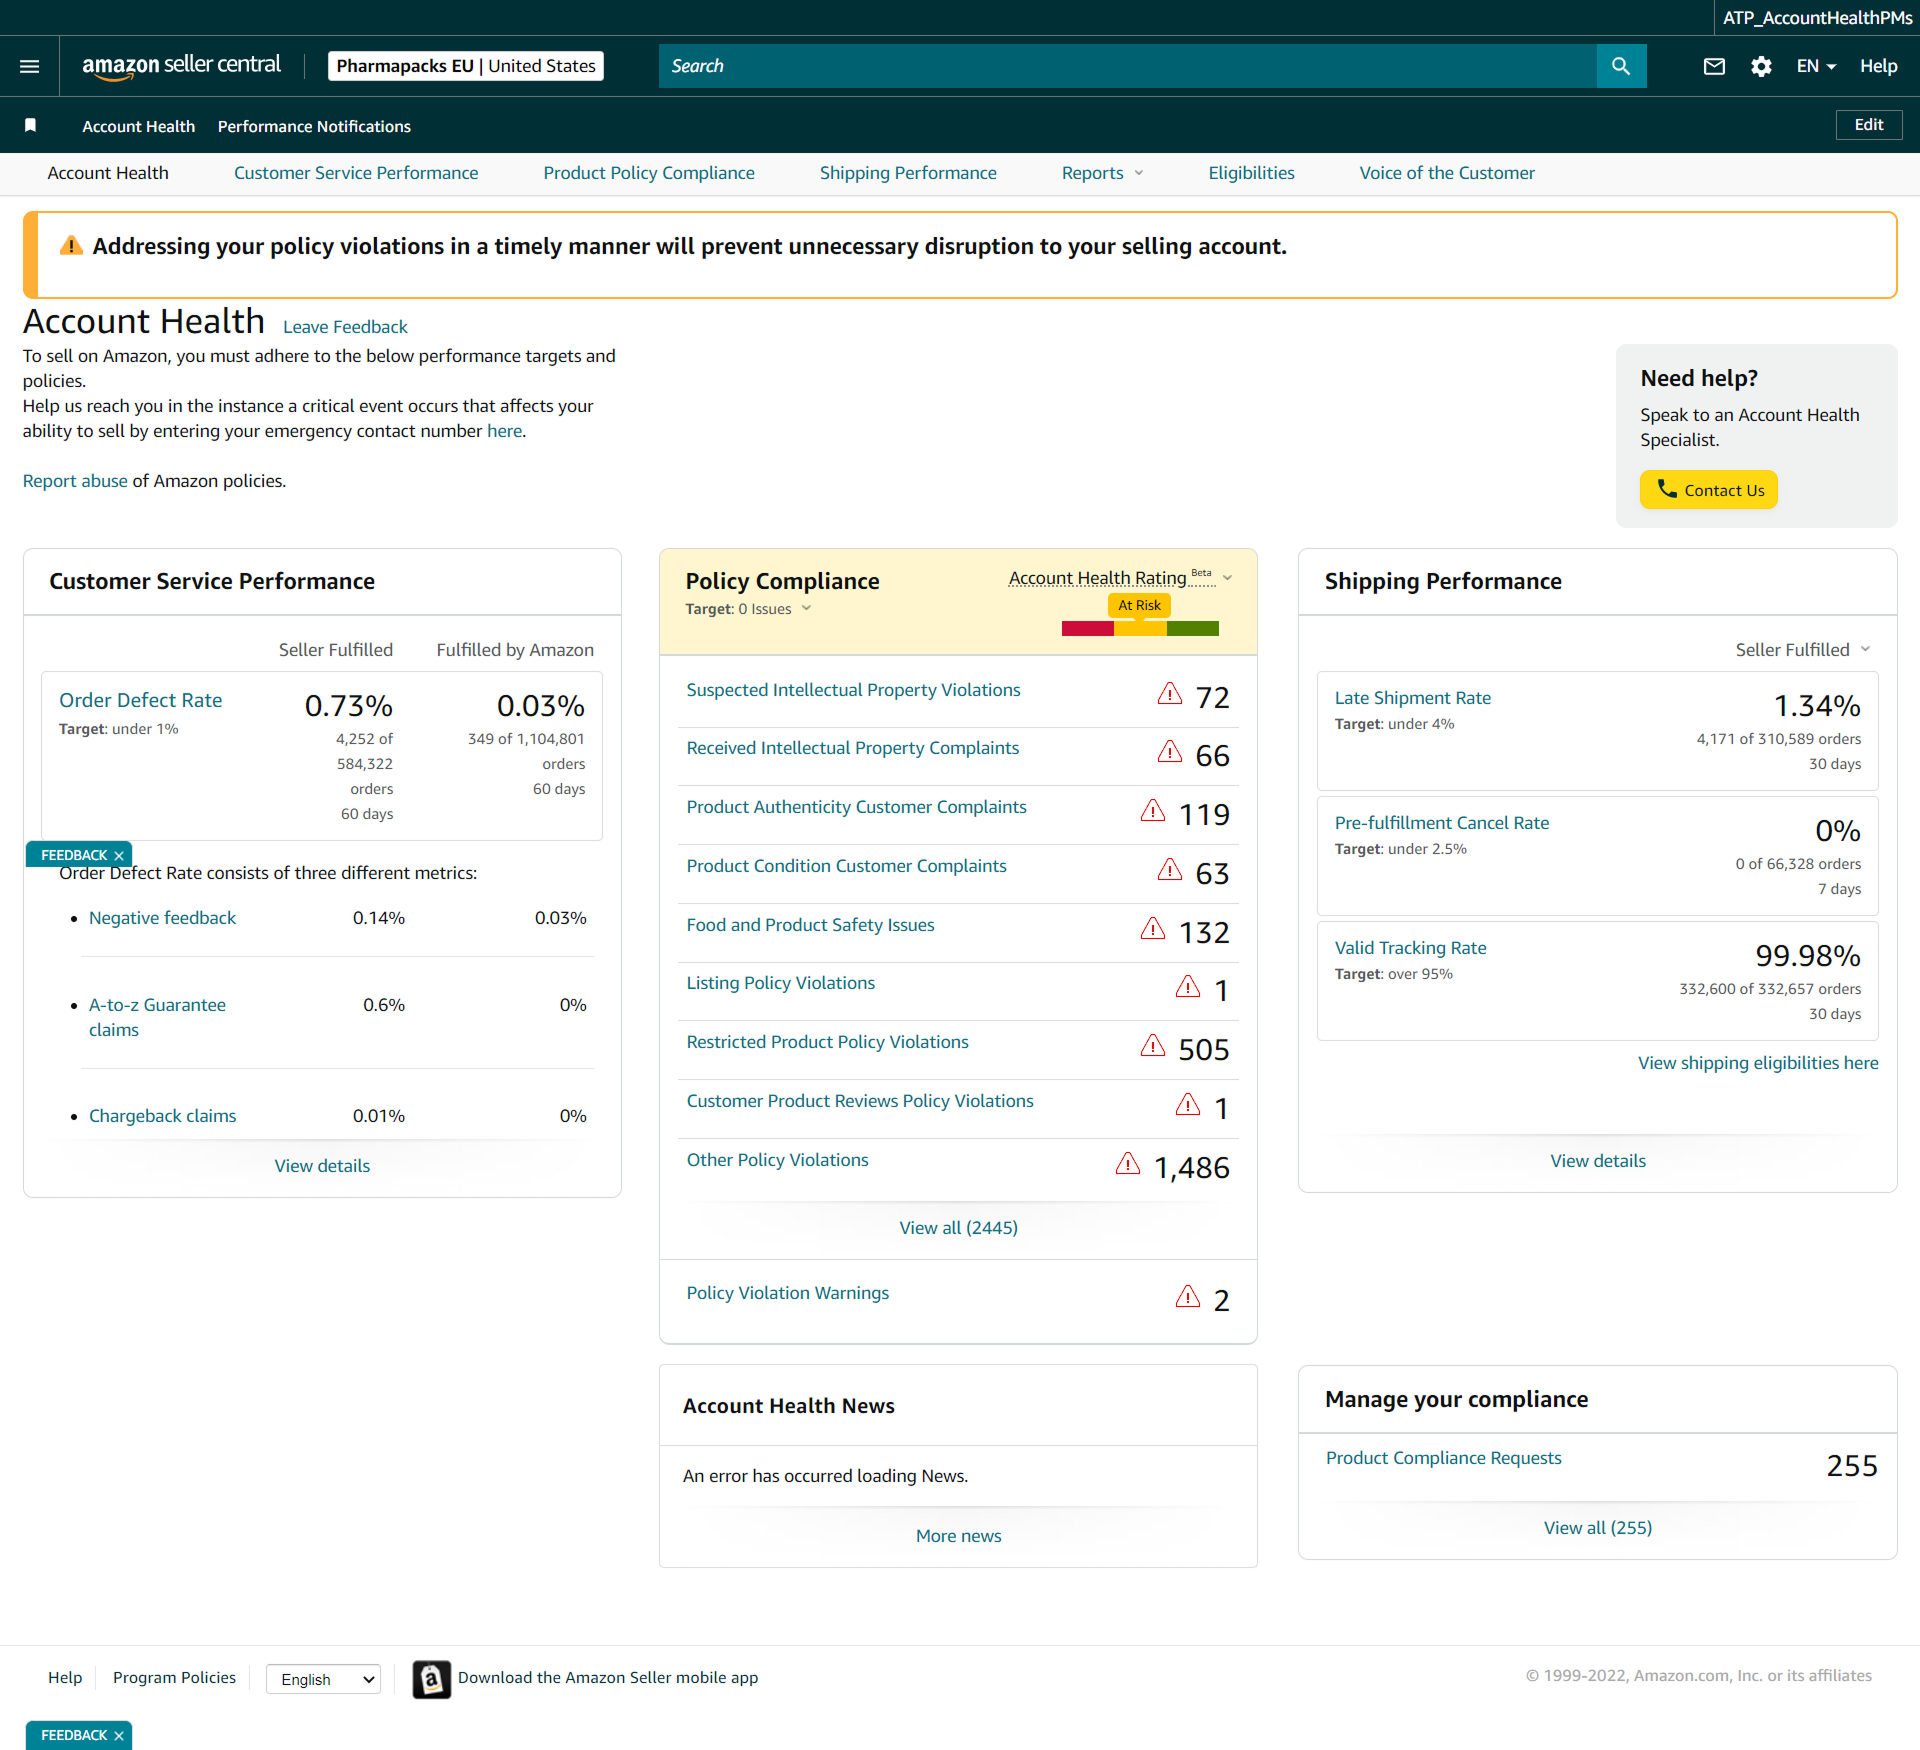The height and width of the screenshot is (1750, 1920).
Task: Click the Amazon Seller mobile app icon
Action: tap(431, 1679)
